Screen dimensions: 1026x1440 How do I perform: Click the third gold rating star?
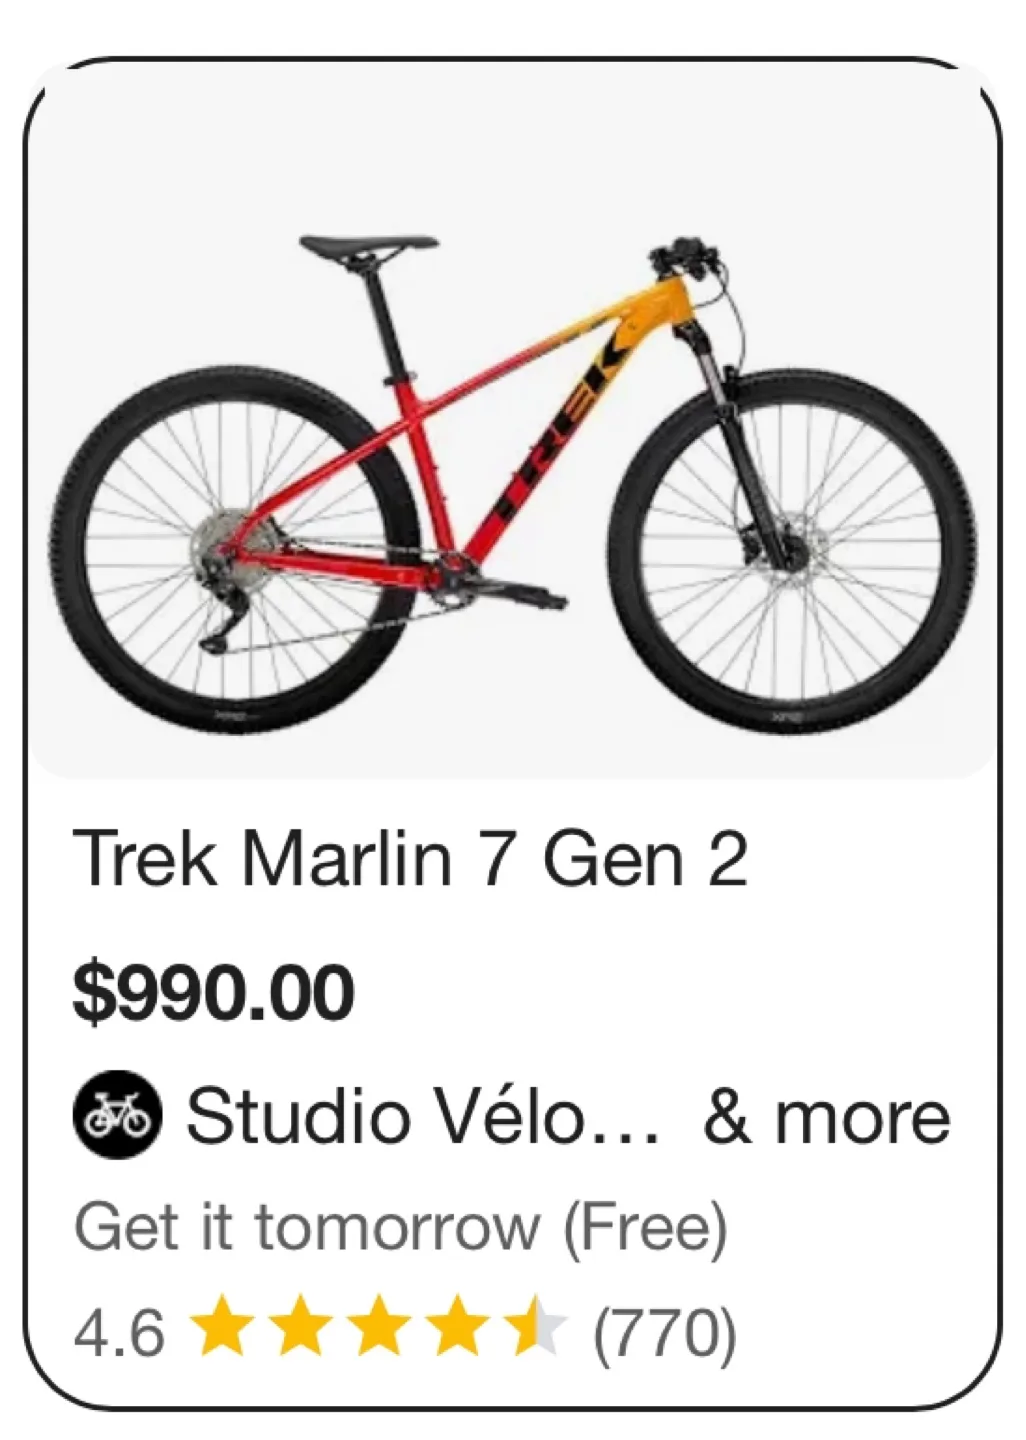378,1329
